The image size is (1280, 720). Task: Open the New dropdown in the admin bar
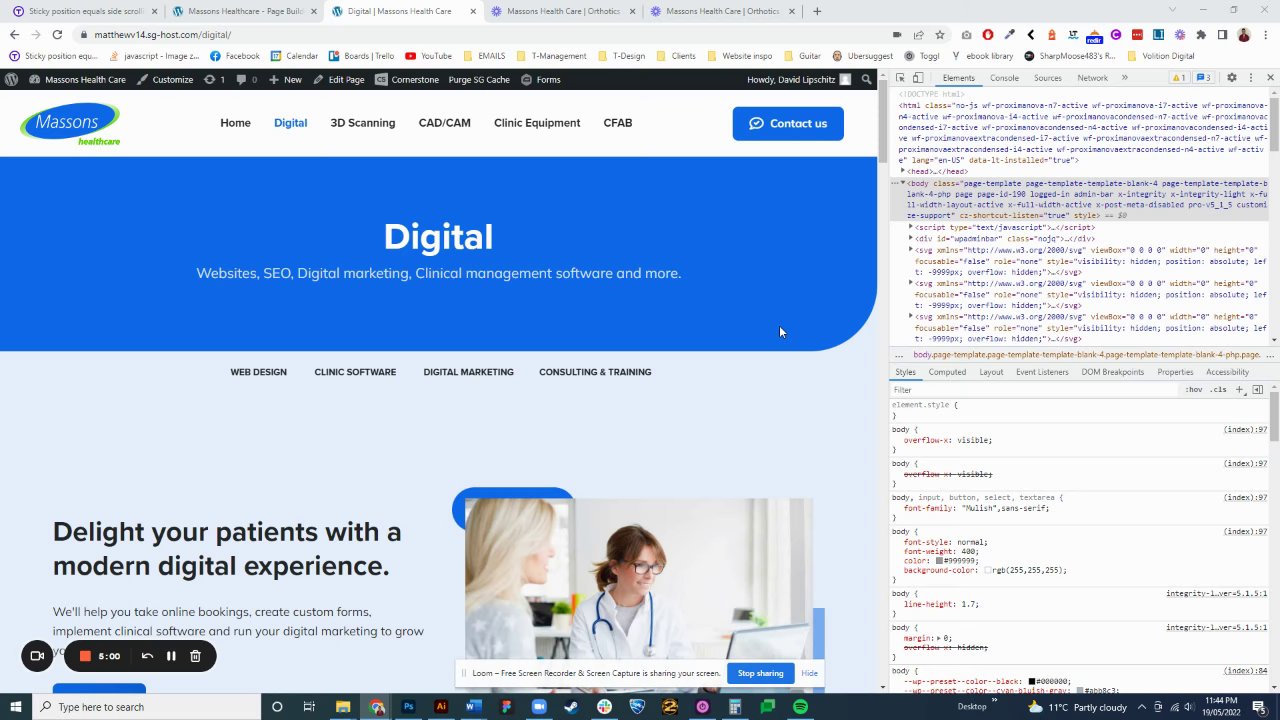285,79
